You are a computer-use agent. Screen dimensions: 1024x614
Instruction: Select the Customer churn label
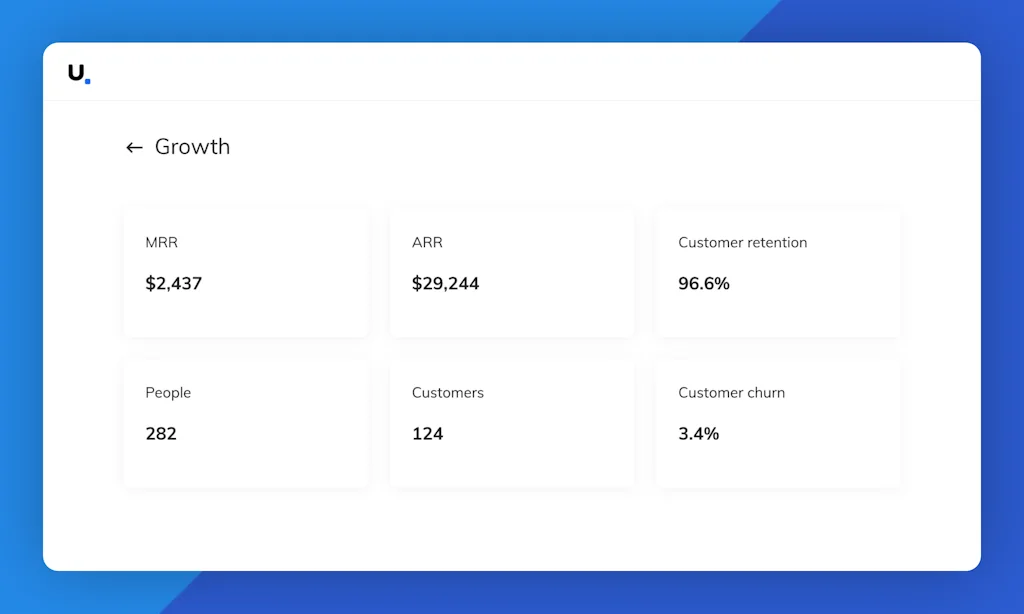731,393
